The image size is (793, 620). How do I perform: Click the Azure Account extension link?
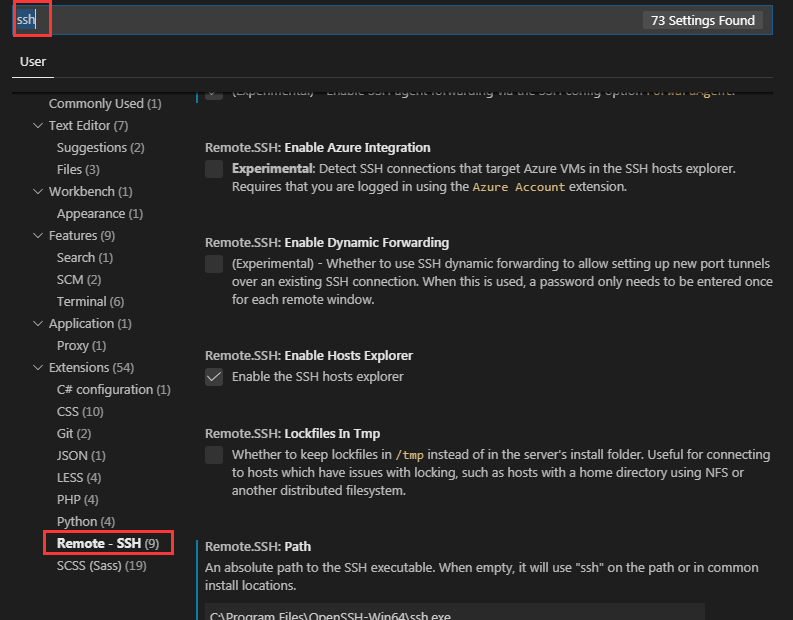[518, 187]
